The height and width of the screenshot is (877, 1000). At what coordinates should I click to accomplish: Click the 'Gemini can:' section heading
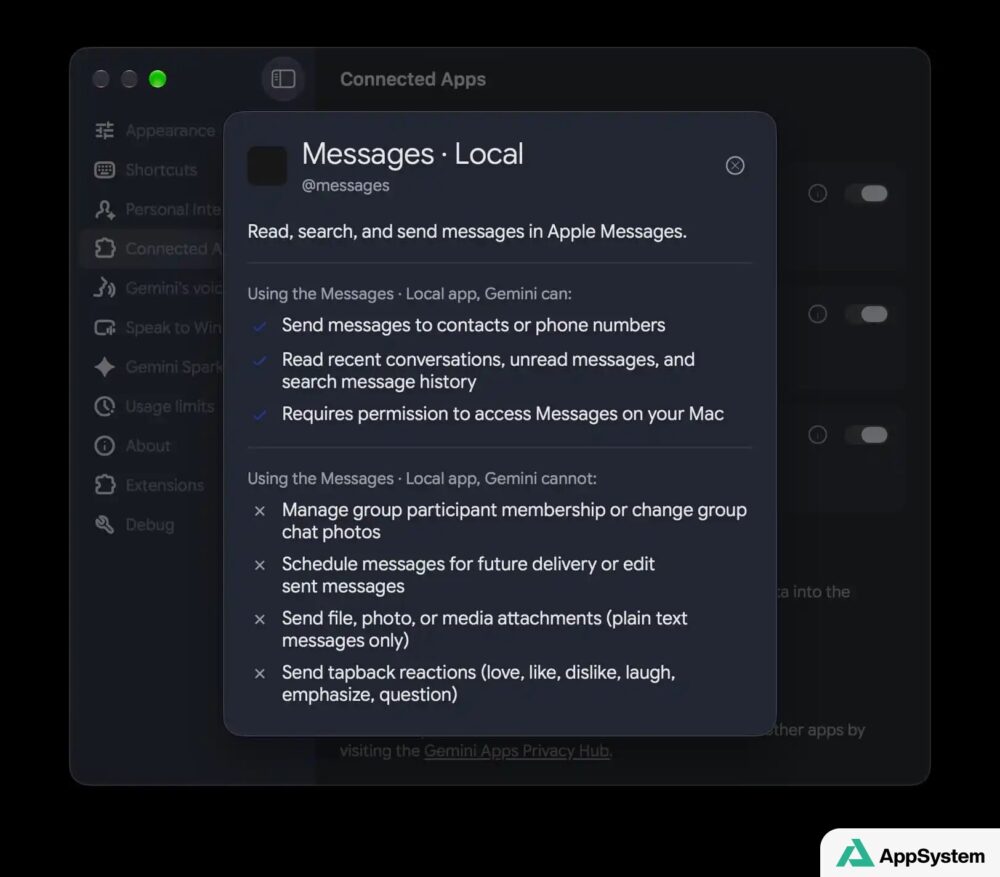coord(409,294)
